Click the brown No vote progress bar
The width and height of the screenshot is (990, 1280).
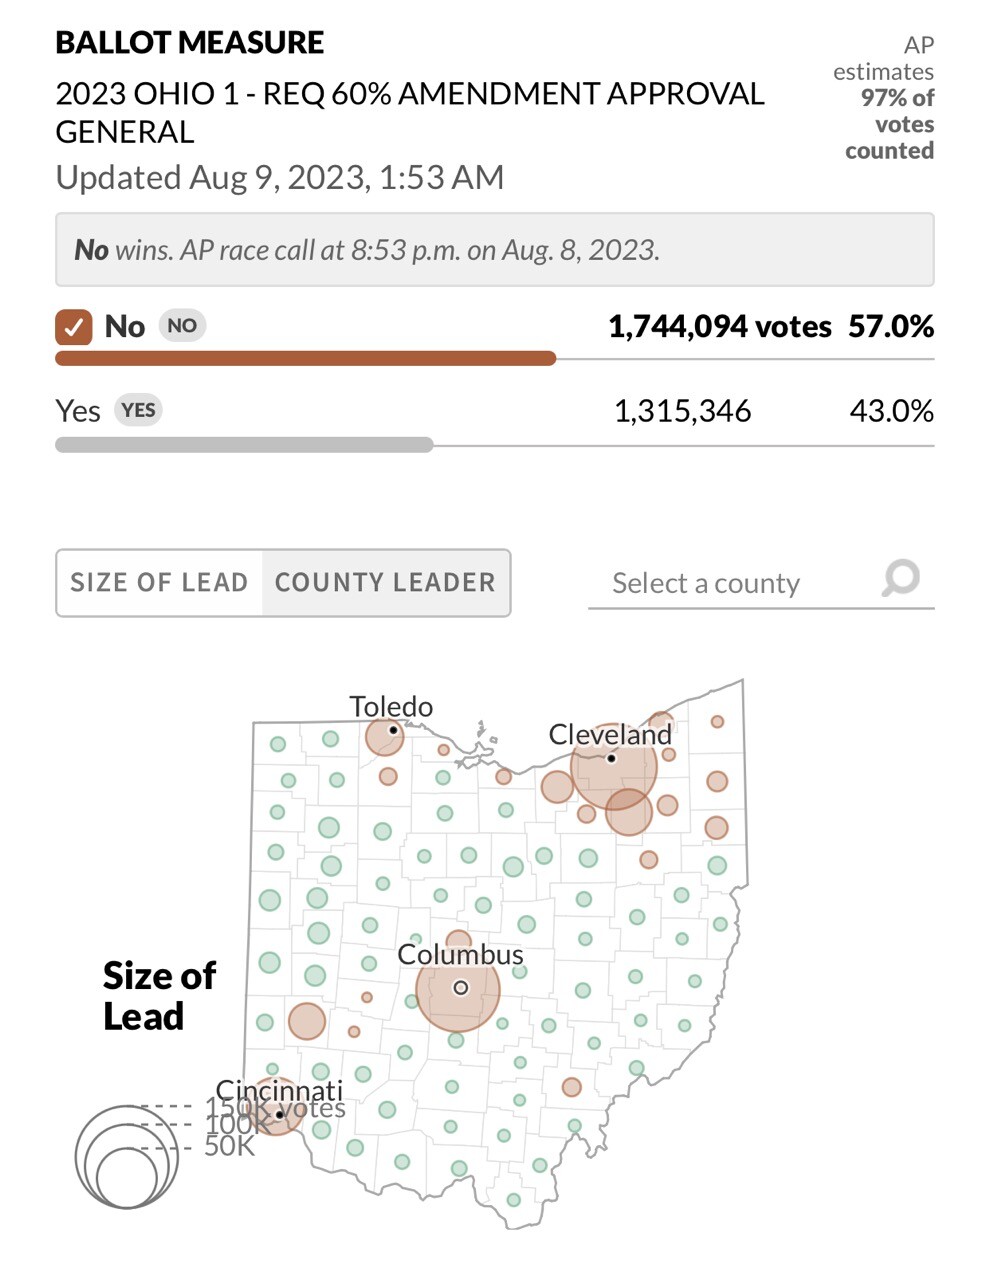(305, 359)
